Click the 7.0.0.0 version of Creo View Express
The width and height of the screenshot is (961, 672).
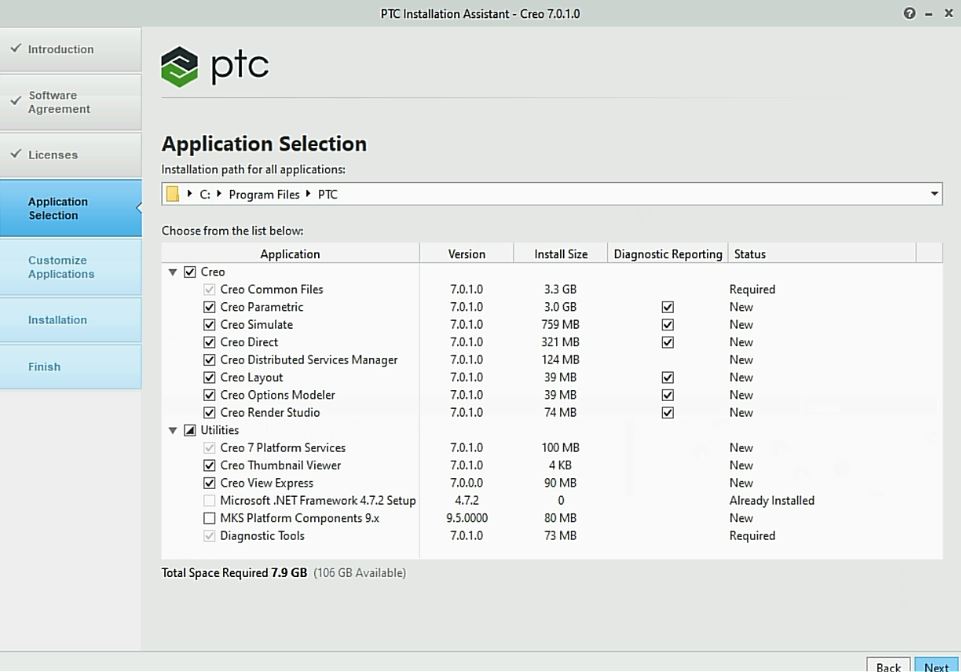[466, 483]
